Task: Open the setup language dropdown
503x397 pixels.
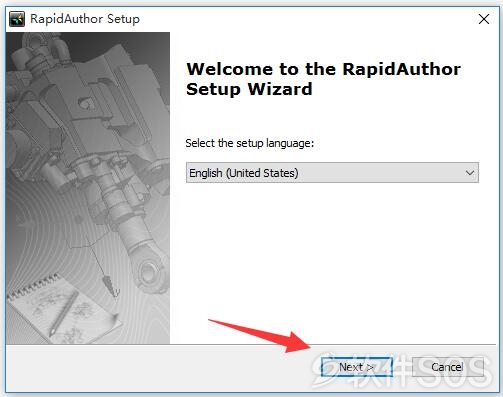Action: (x=332, y=173)
